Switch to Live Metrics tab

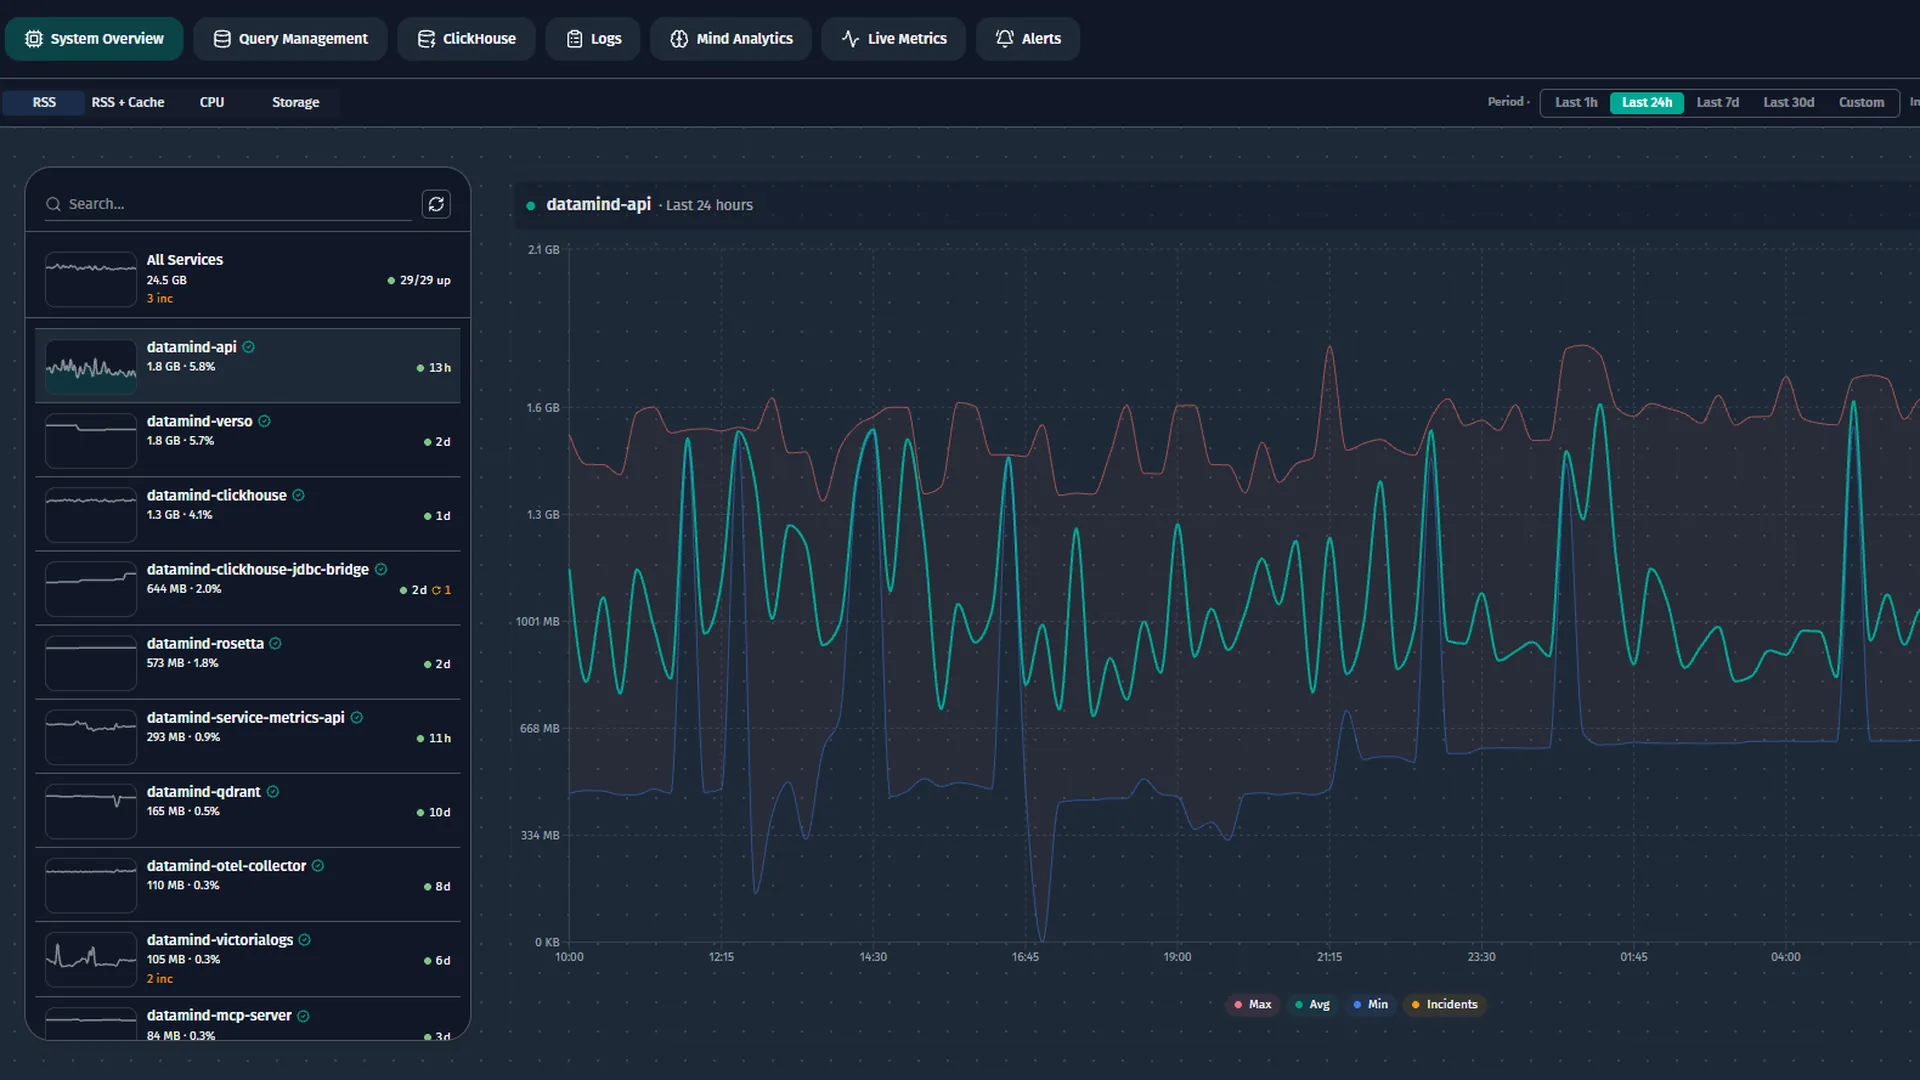[893, 39]
